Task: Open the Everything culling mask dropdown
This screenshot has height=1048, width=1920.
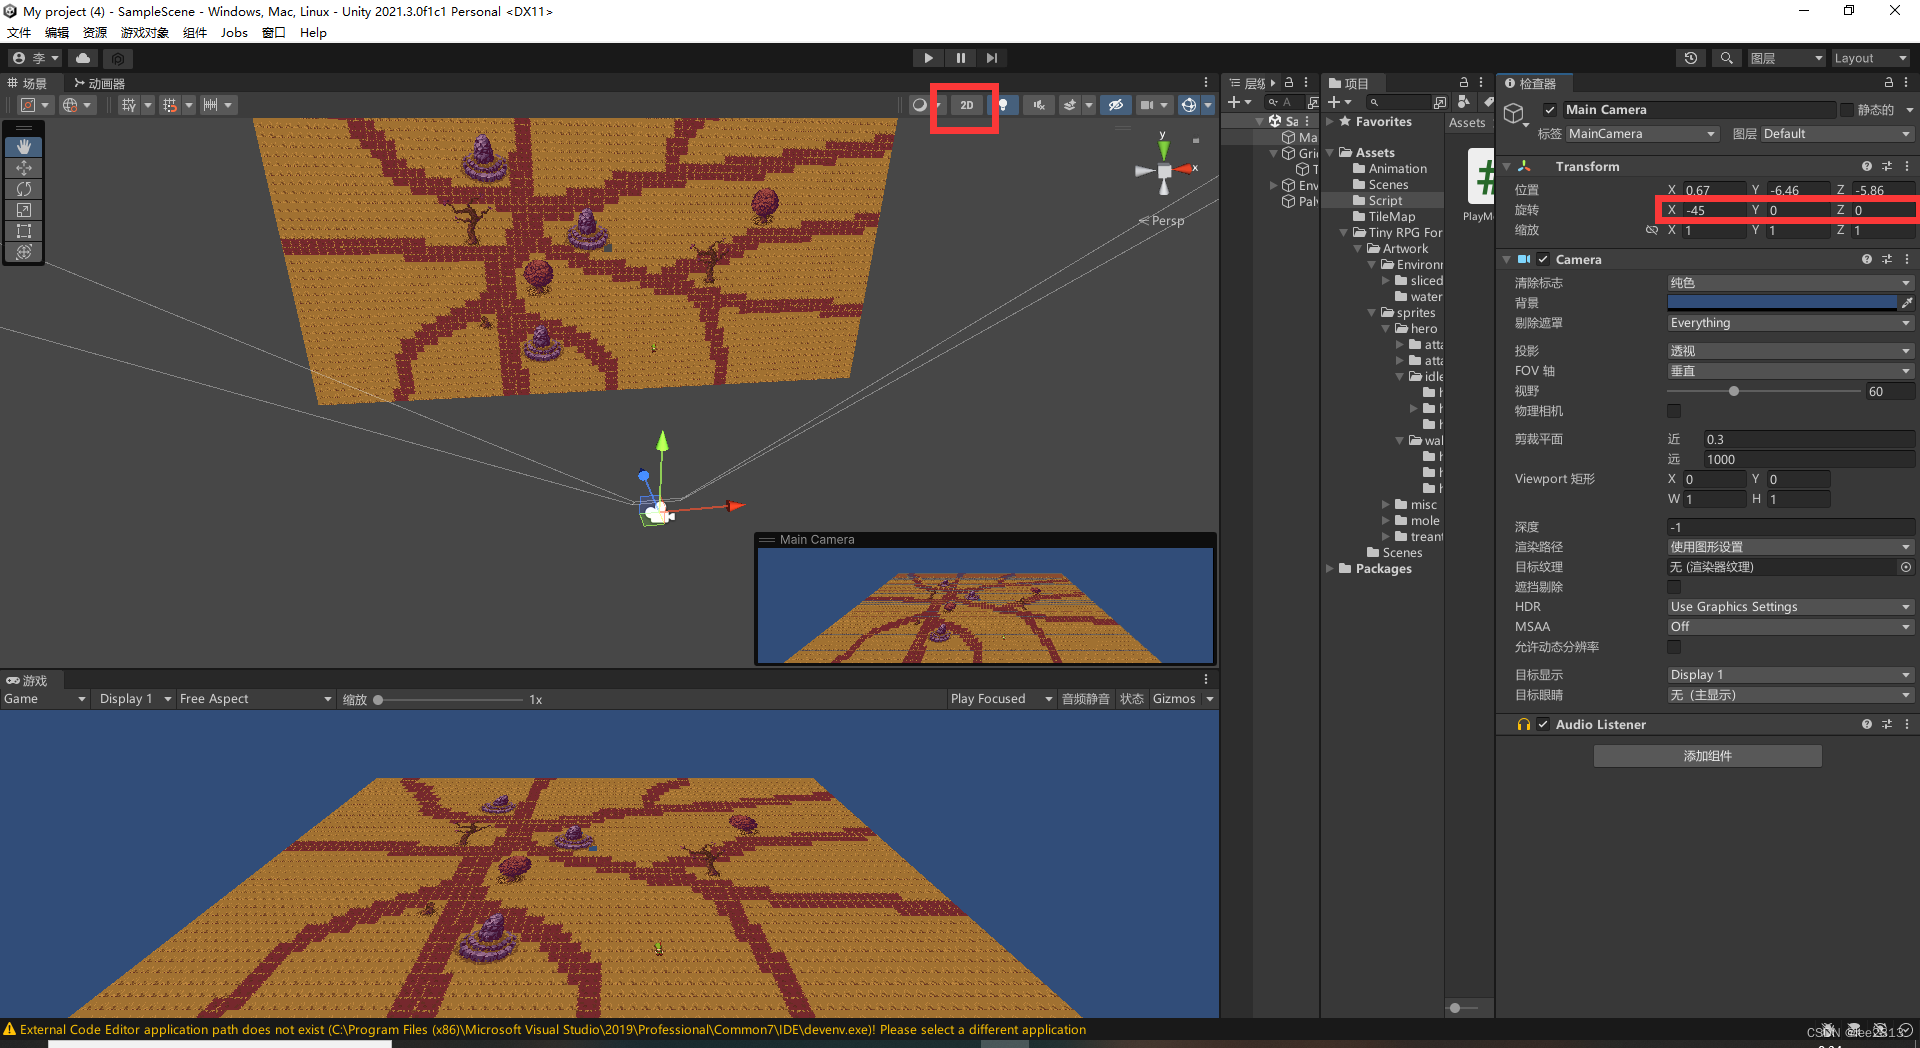Action: (x=1790, y=323)
